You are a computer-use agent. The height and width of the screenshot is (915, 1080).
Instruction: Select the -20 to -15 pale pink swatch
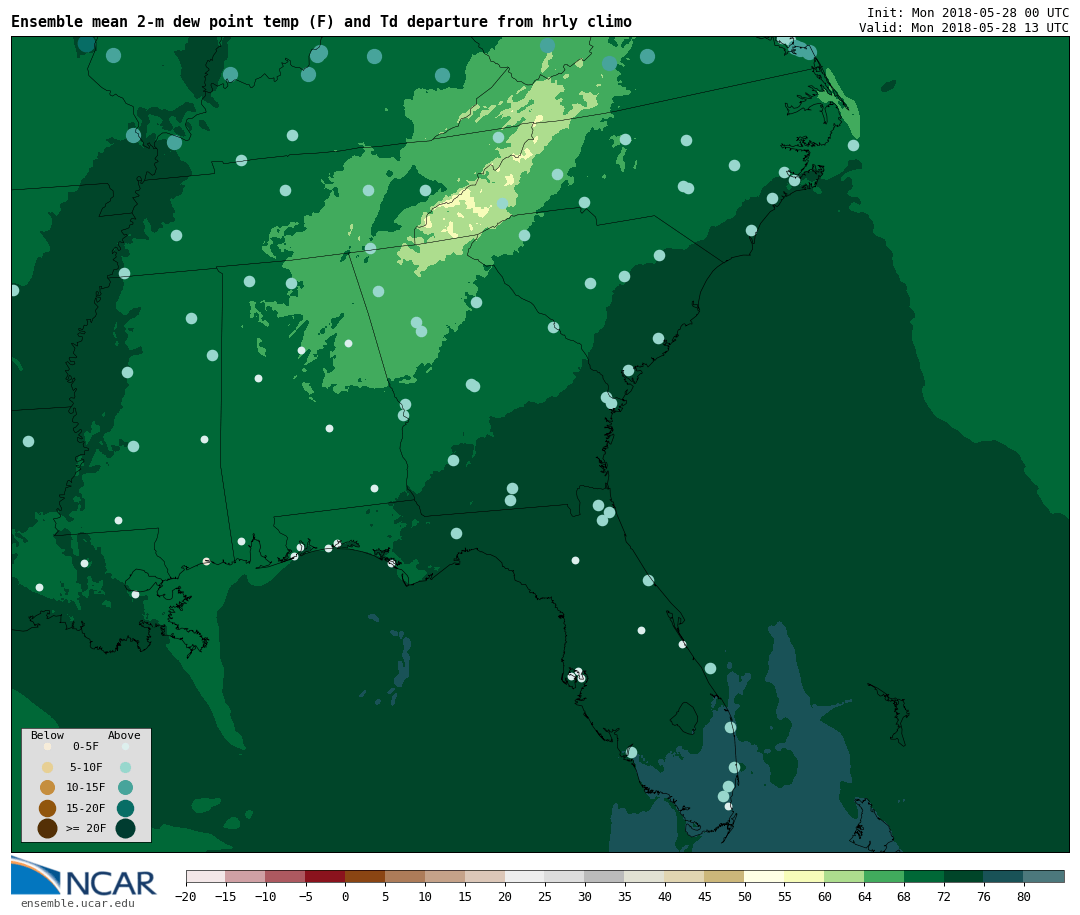click(205, 877)
